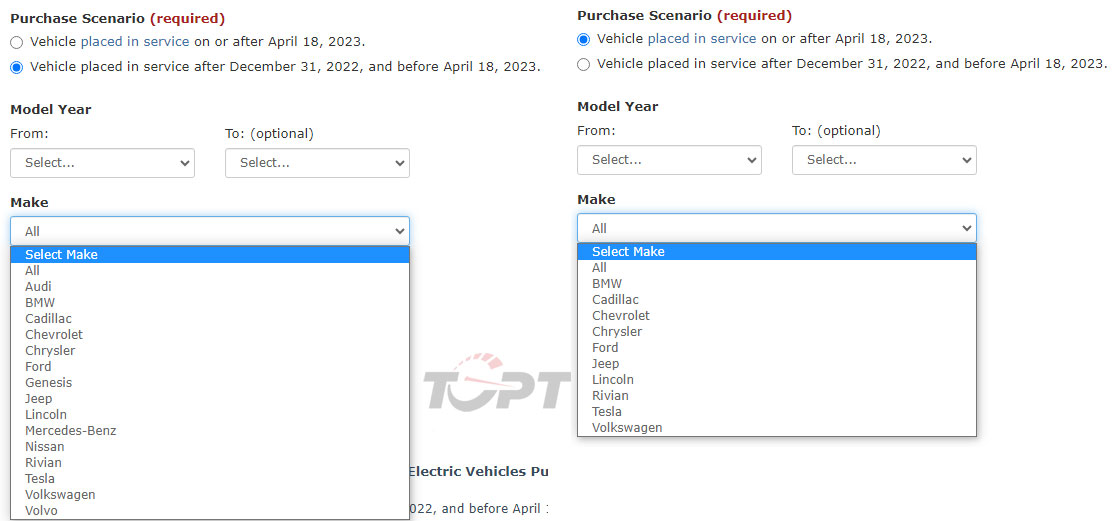Expand right Model Year To dropdown

[x=884, y=160]
